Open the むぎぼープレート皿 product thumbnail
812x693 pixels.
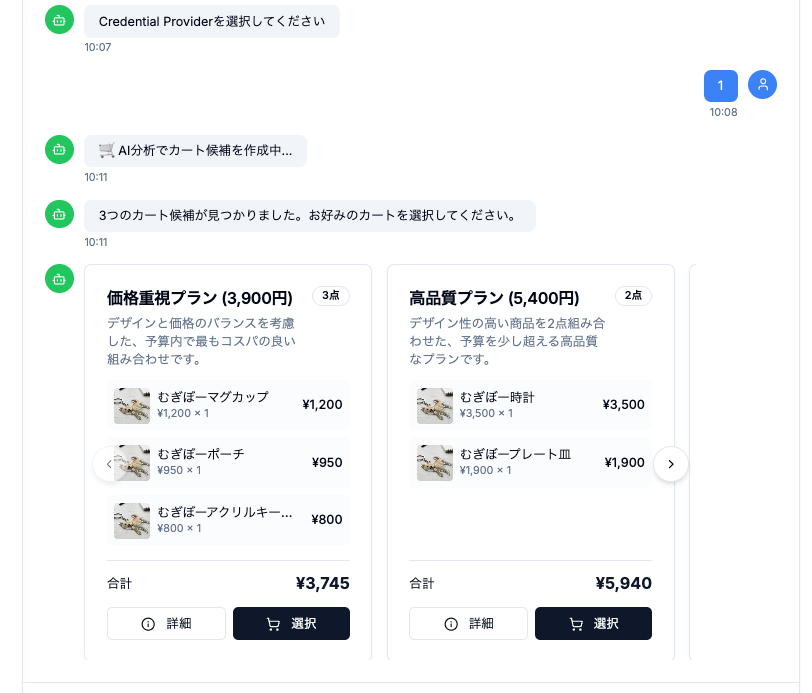435,463
